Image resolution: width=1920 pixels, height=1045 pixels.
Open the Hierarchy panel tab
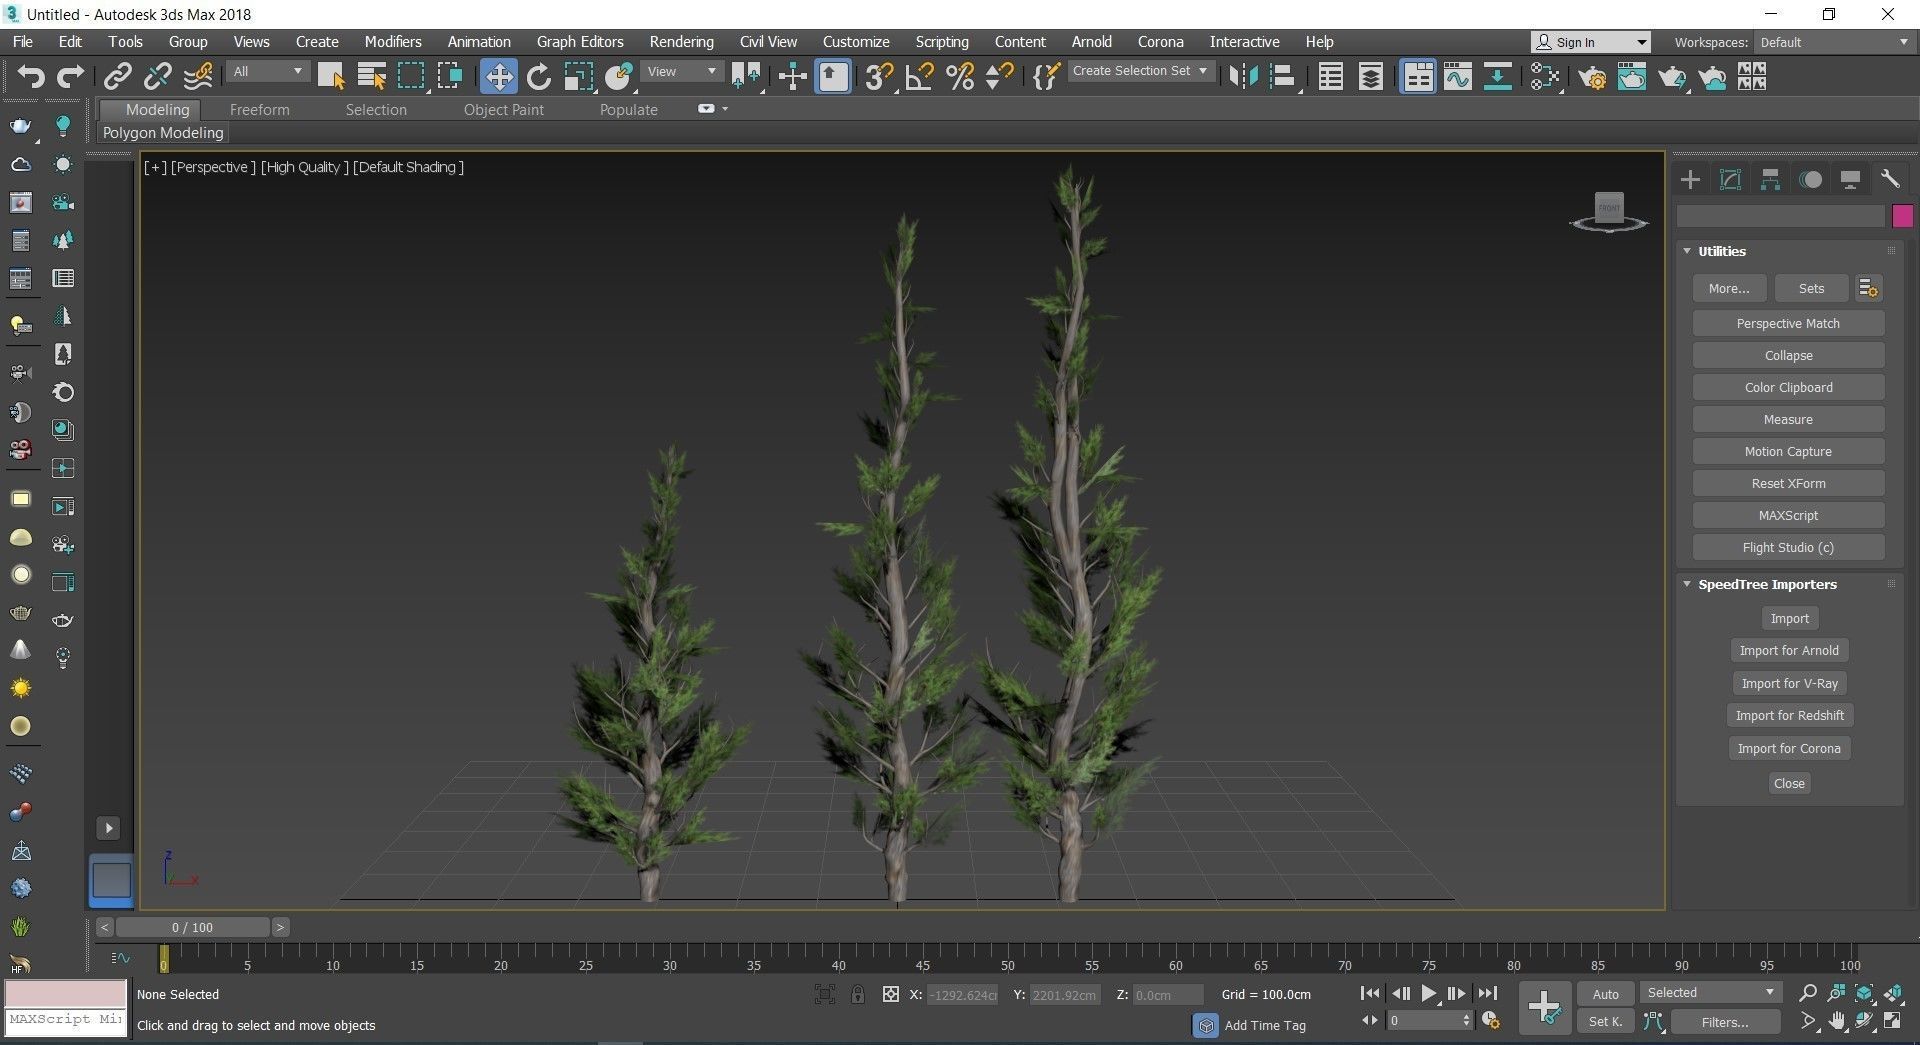[1770, 179]
